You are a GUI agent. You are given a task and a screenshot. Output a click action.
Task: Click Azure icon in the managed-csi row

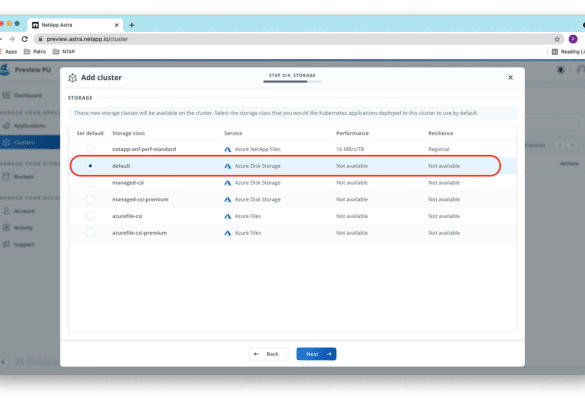228,183
